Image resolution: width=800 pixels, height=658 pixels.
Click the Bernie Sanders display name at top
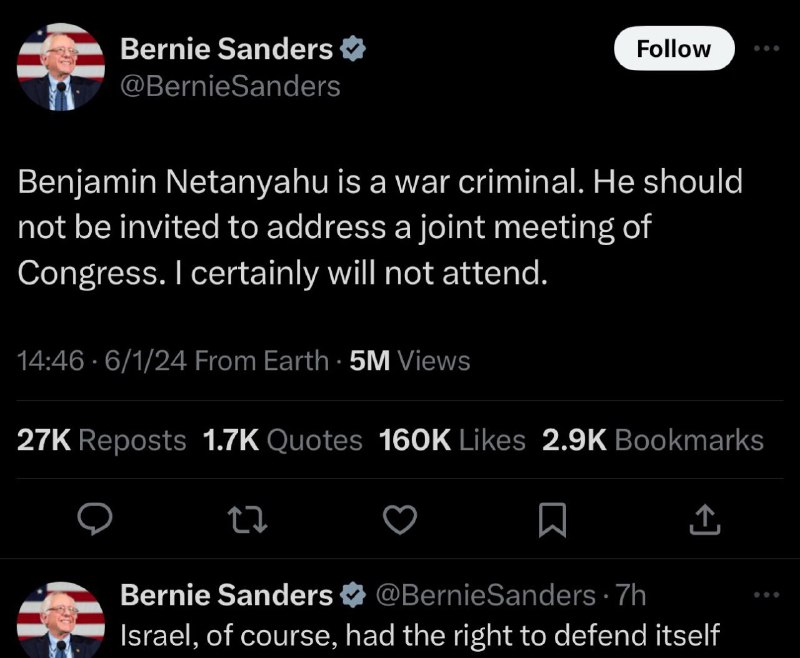pyautogui.click(x=226, y=48)
